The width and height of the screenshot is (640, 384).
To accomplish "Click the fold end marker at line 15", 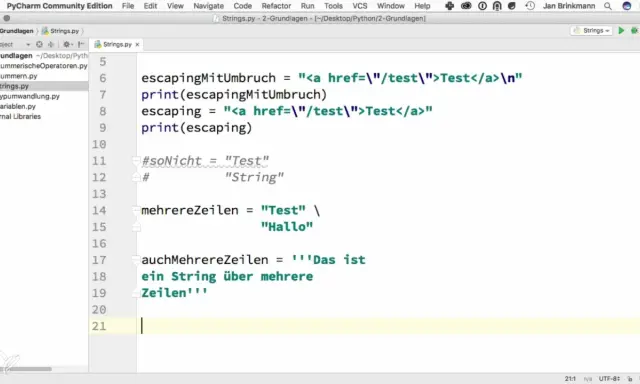I will (x=136, y=227).
